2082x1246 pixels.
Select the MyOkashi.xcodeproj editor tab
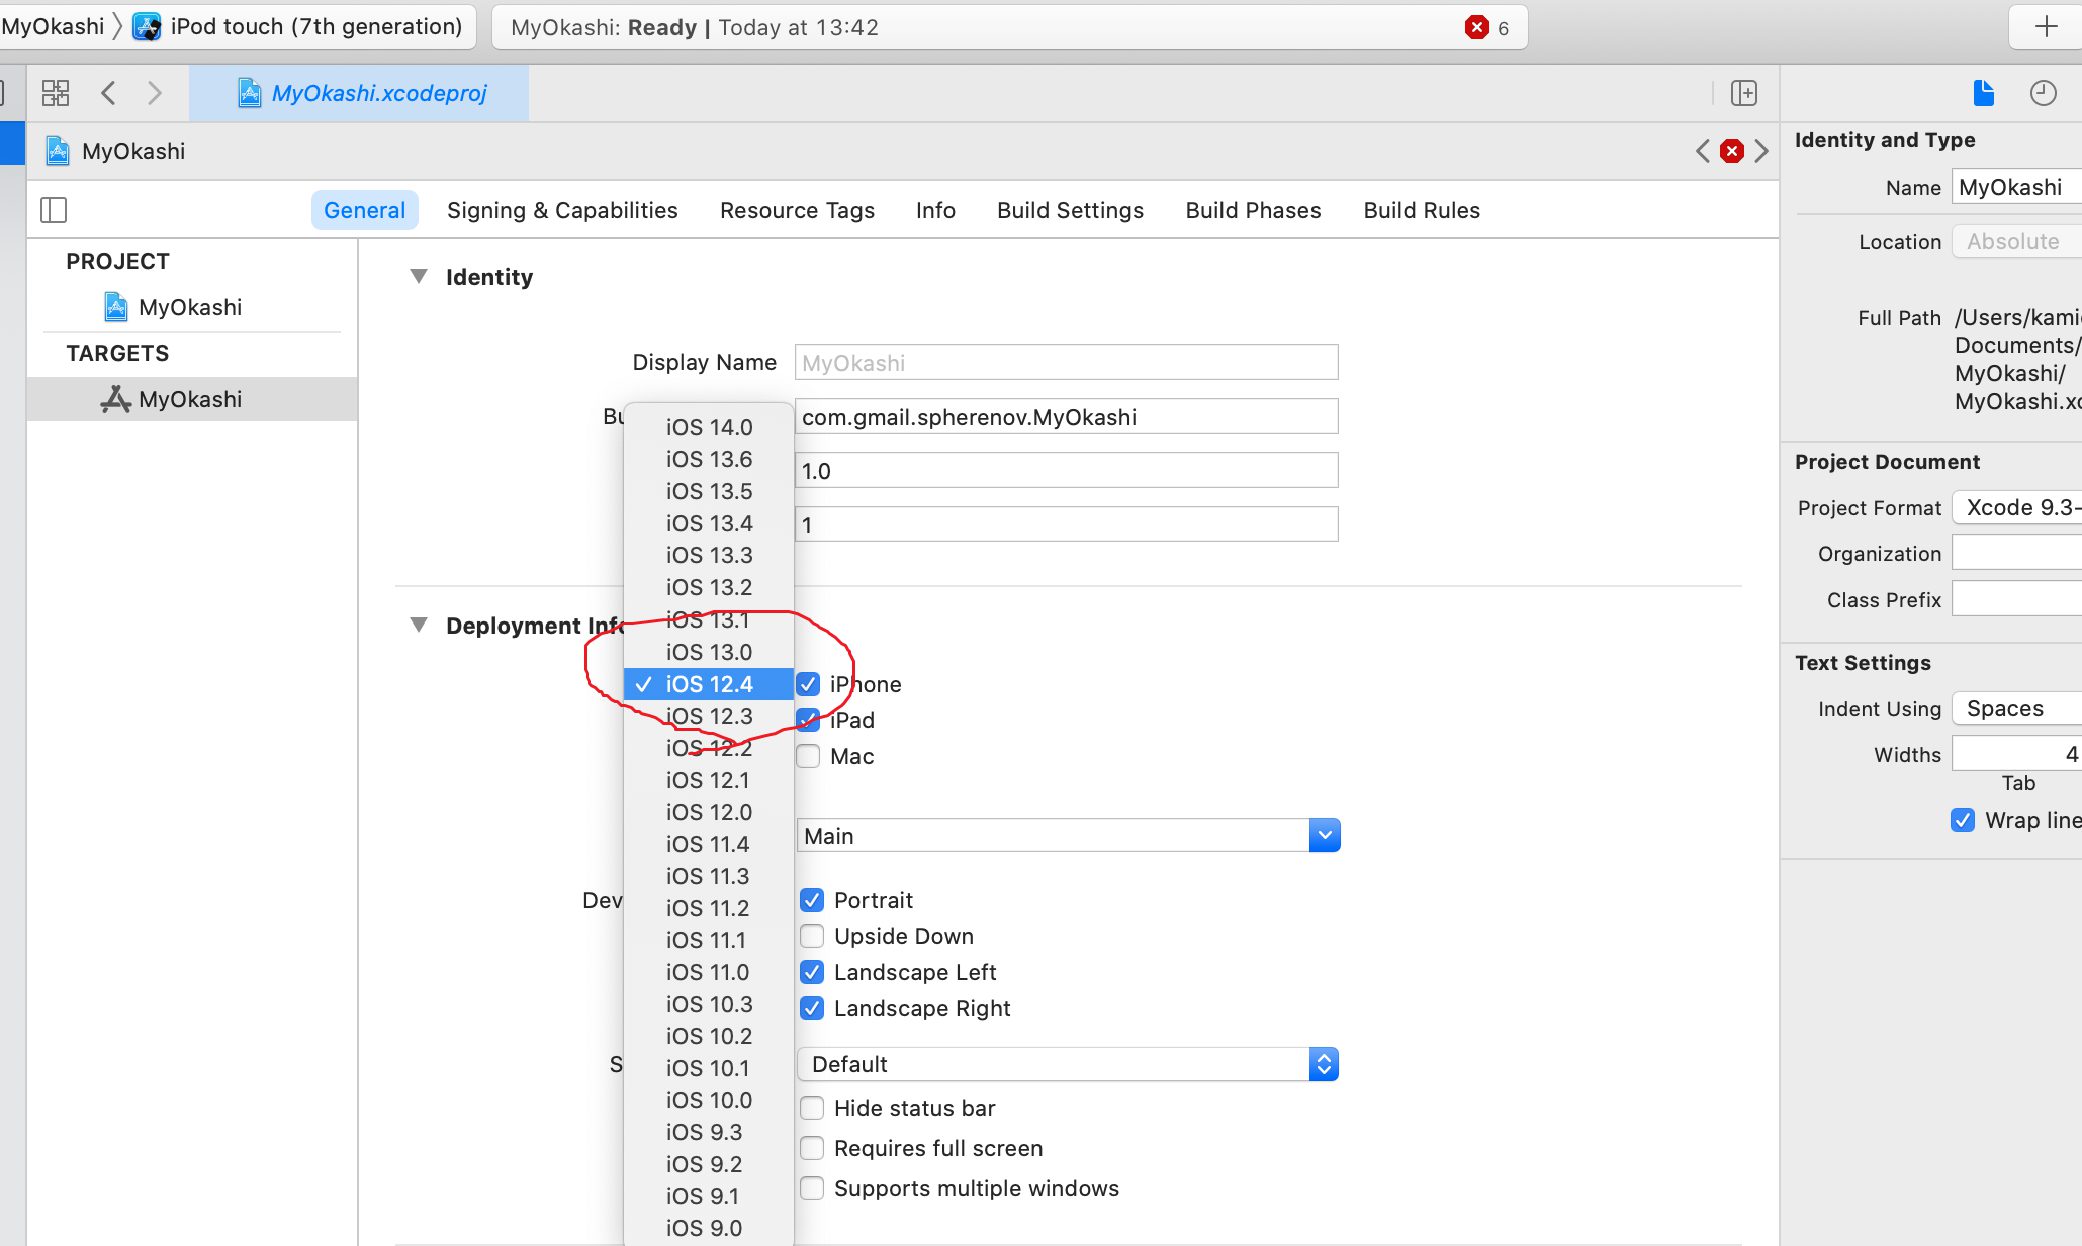[x=359, y=93]
